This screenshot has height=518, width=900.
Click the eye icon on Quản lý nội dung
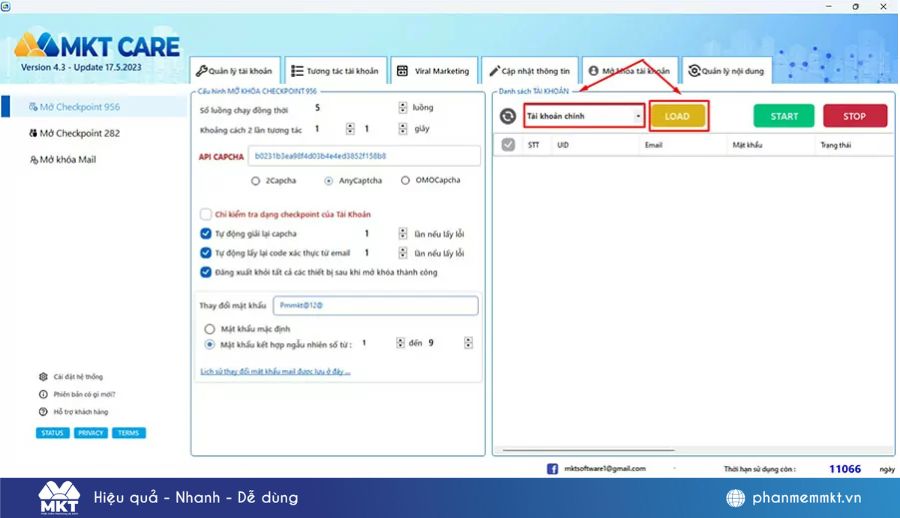coord(694,71)
